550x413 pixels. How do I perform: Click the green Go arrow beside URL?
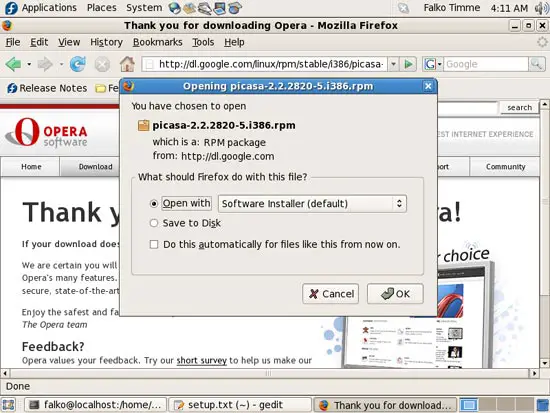[x=408, y=64]
